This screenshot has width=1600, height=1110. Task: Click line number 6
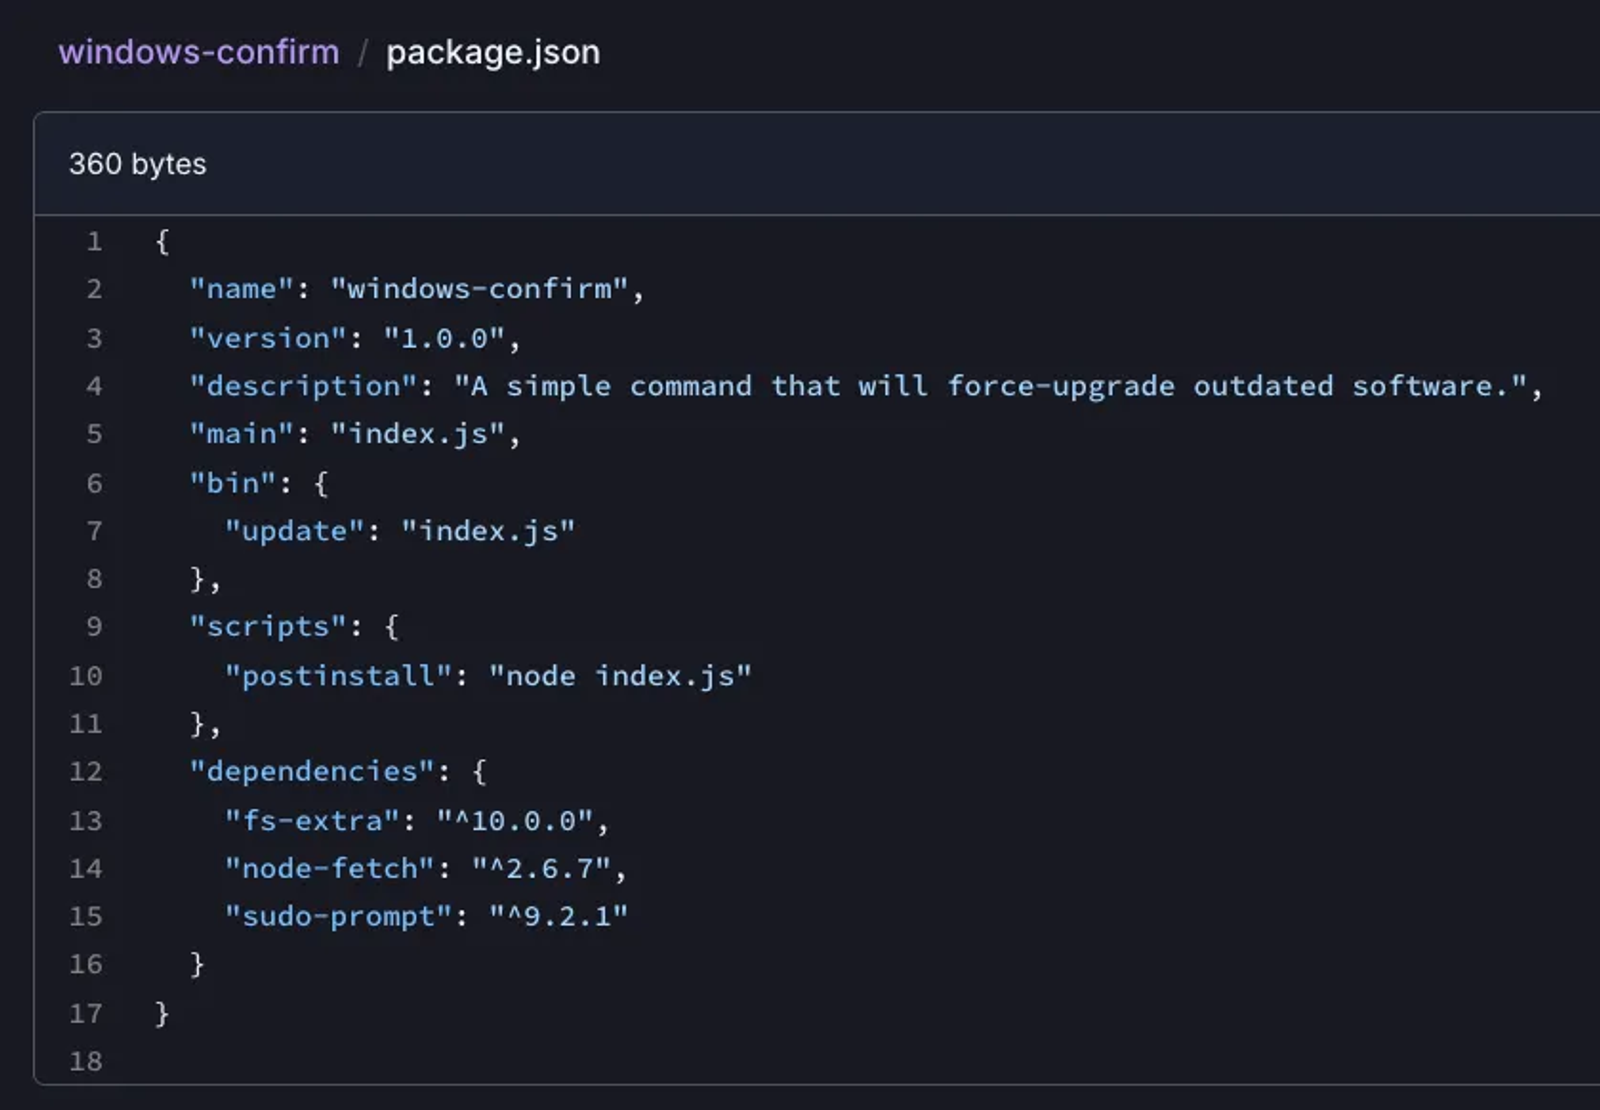pyautogui.click(x=94, y=483)
